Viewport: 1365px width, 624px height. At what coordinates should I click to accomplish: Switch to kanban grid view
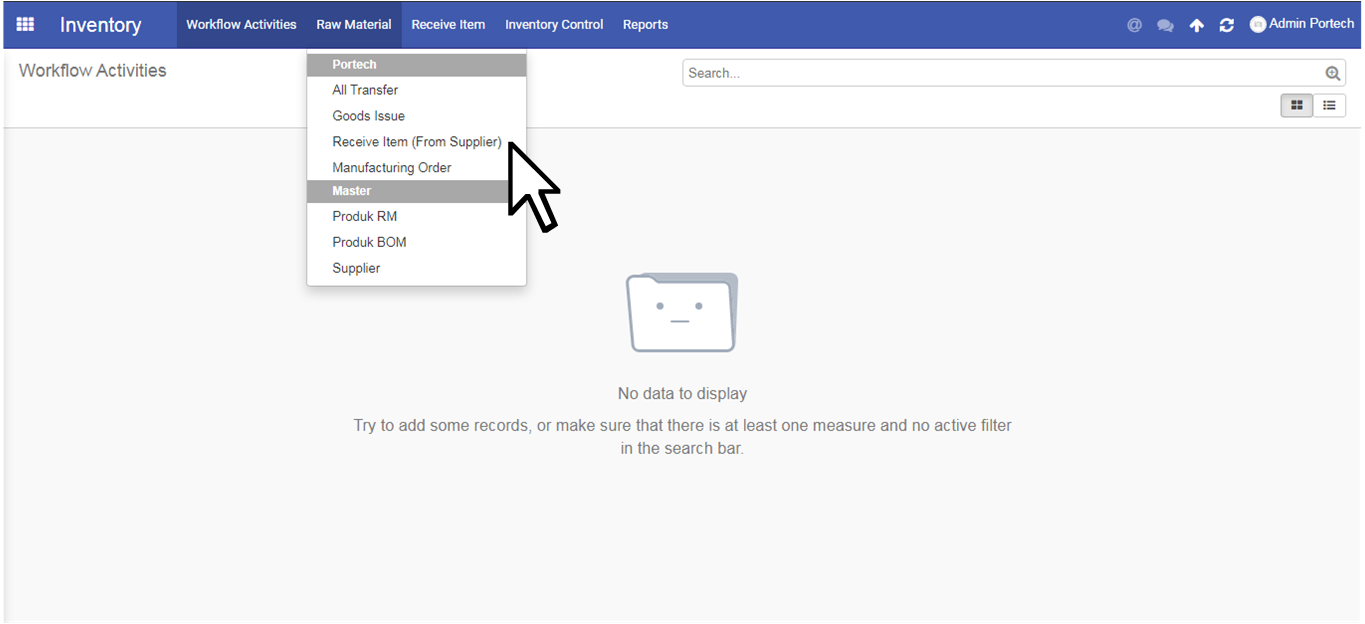coord(1297,105)
